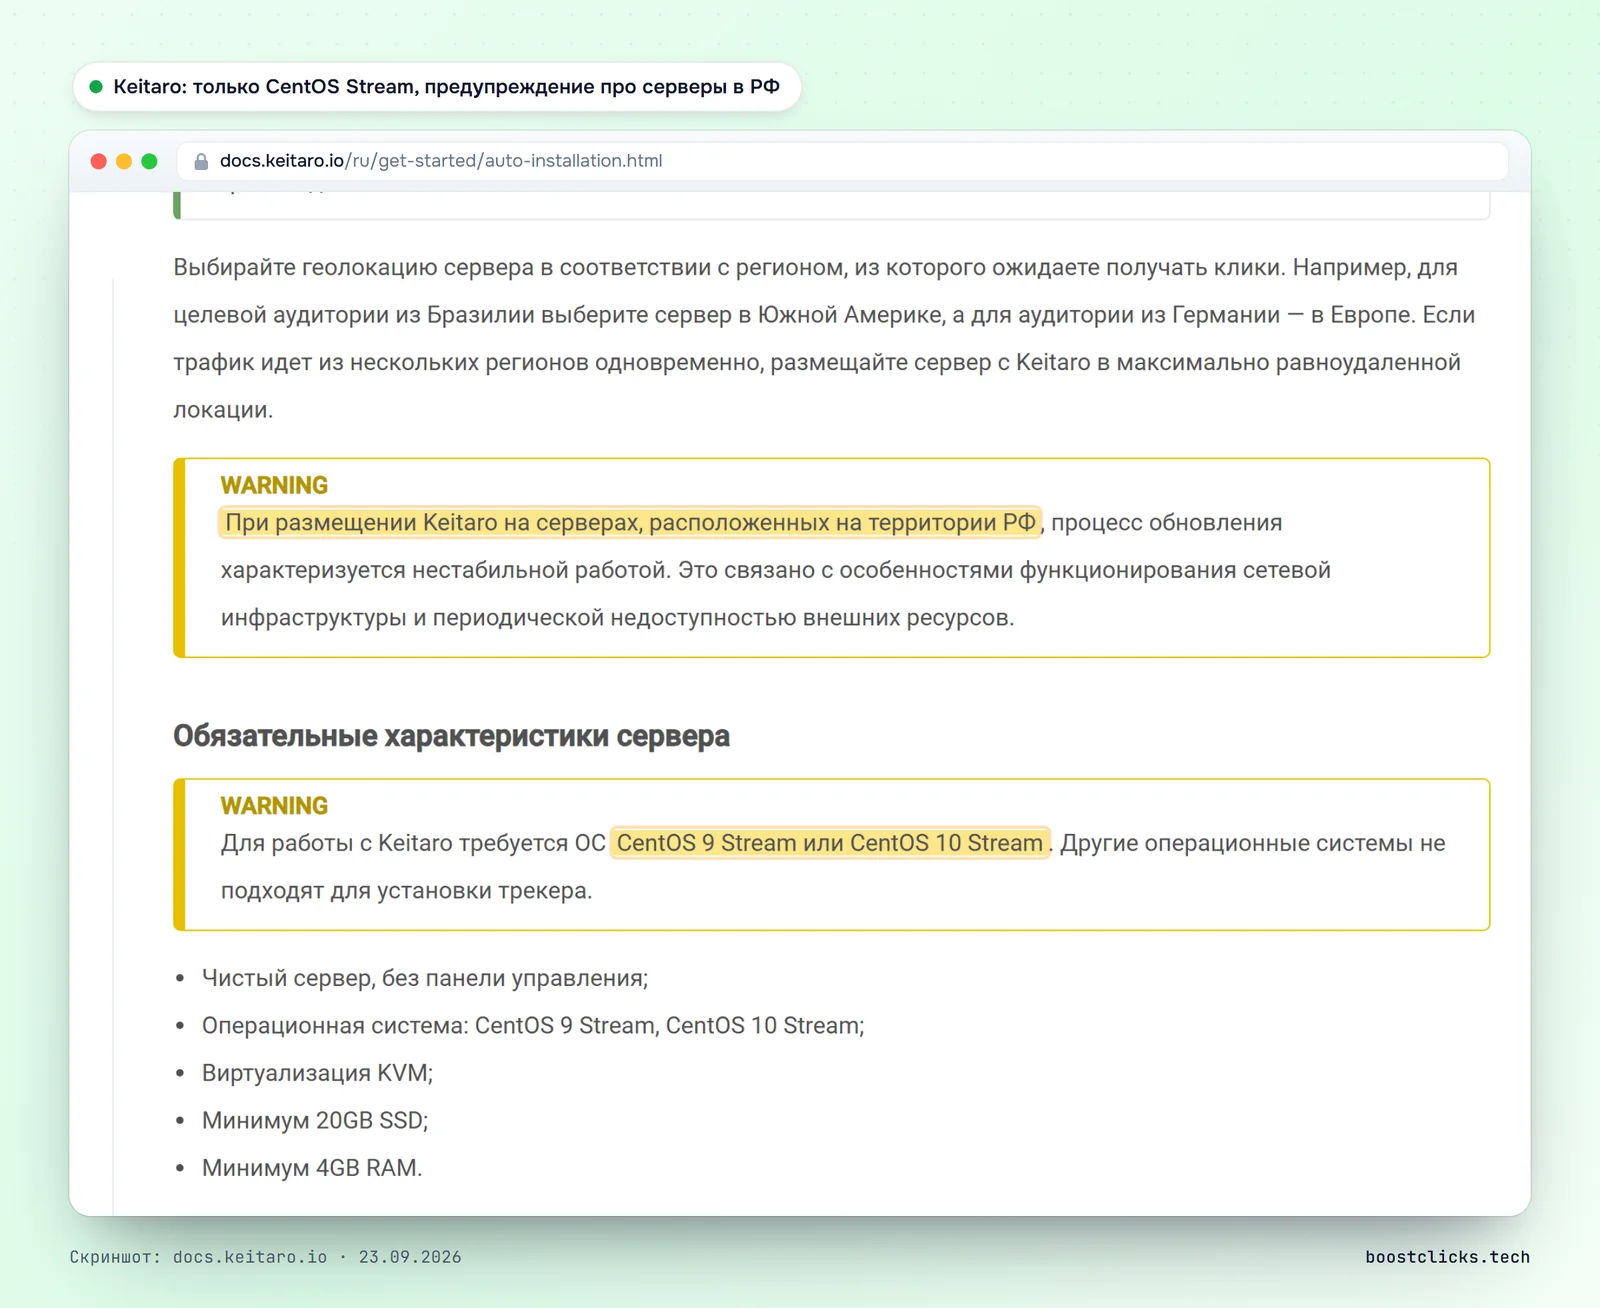Click the line starting "трафик идет из нескольких регионов"
The height and width of the screenshot is (1308, 1600).
click(x=817, y=362)
